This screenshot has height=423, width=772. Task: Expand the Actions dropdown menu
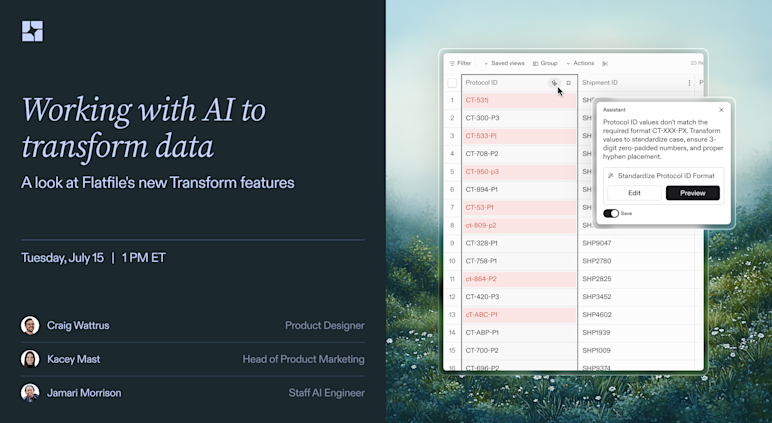point(580,64)
